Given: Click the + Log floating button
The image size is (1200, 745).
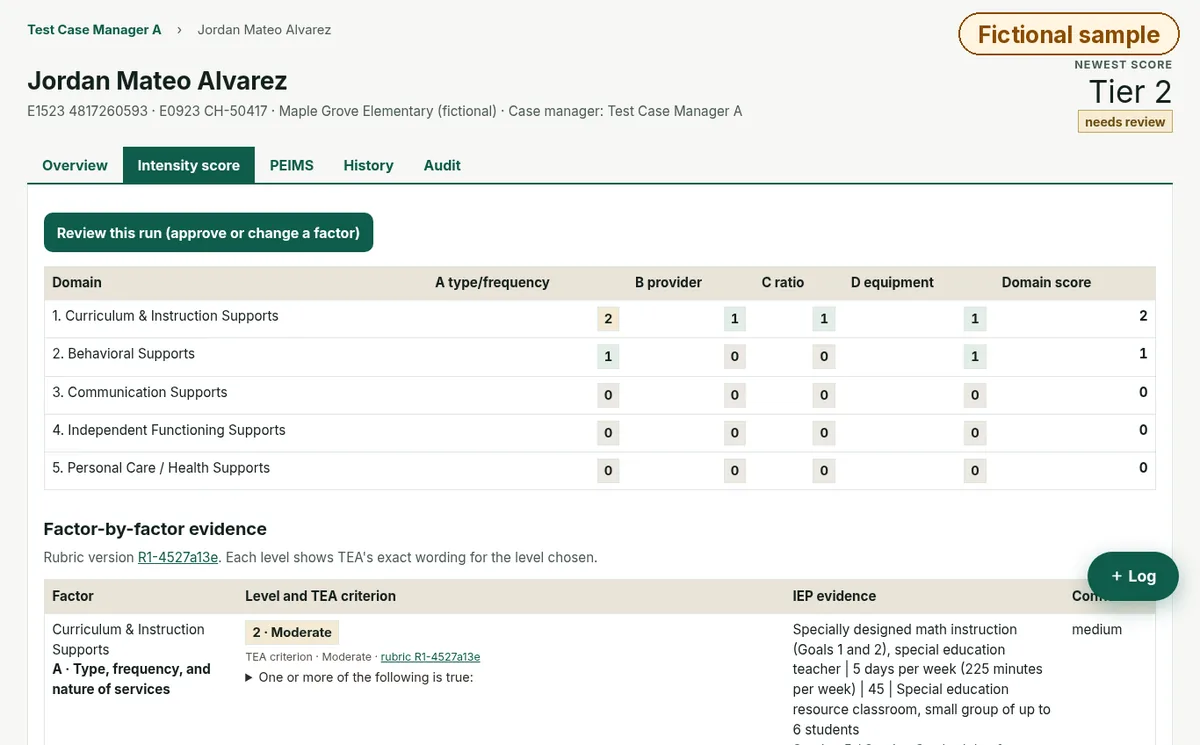Looking at the screenshot, I should 1133,576.
